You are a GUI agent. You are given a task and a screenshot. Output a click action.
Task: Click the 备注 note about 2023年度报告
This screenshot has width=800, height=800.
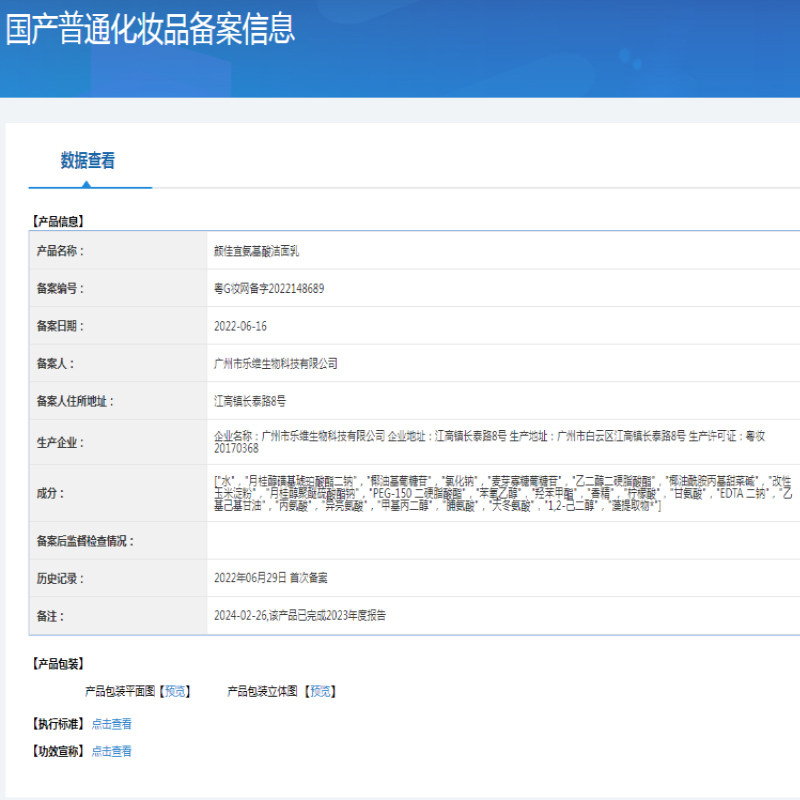point(299,615)
